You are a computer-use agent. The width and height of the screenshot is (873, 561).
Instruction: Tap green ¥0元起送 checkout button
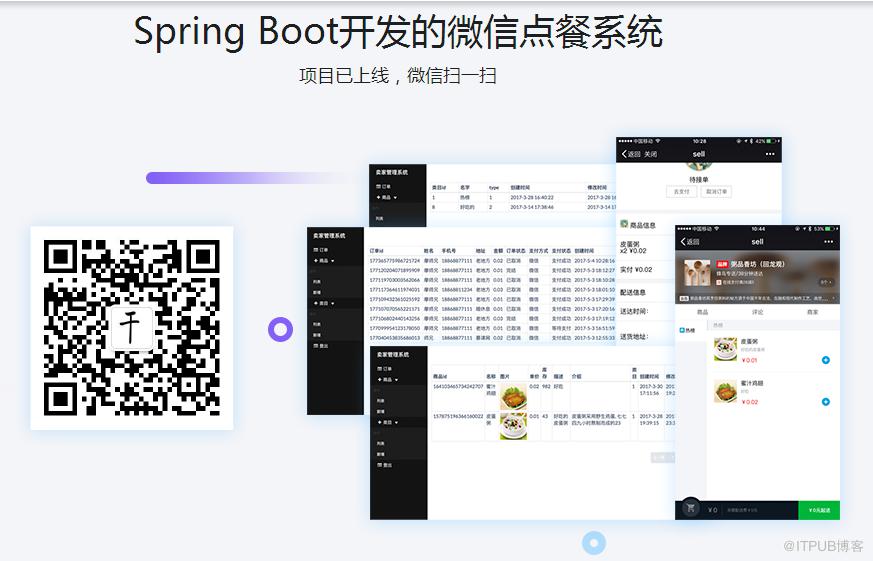(x=819, y=510)
